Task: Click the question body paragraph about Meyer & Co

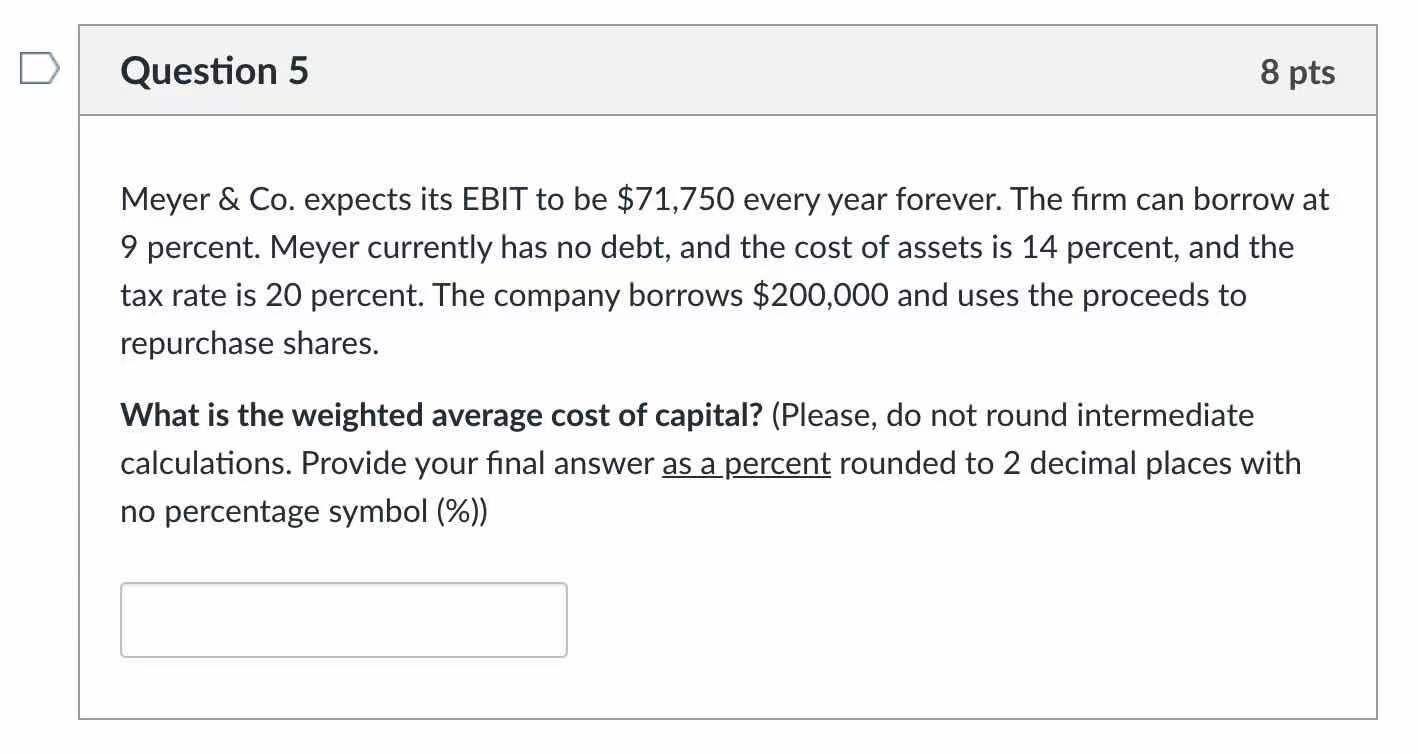Action: point(700,270)
